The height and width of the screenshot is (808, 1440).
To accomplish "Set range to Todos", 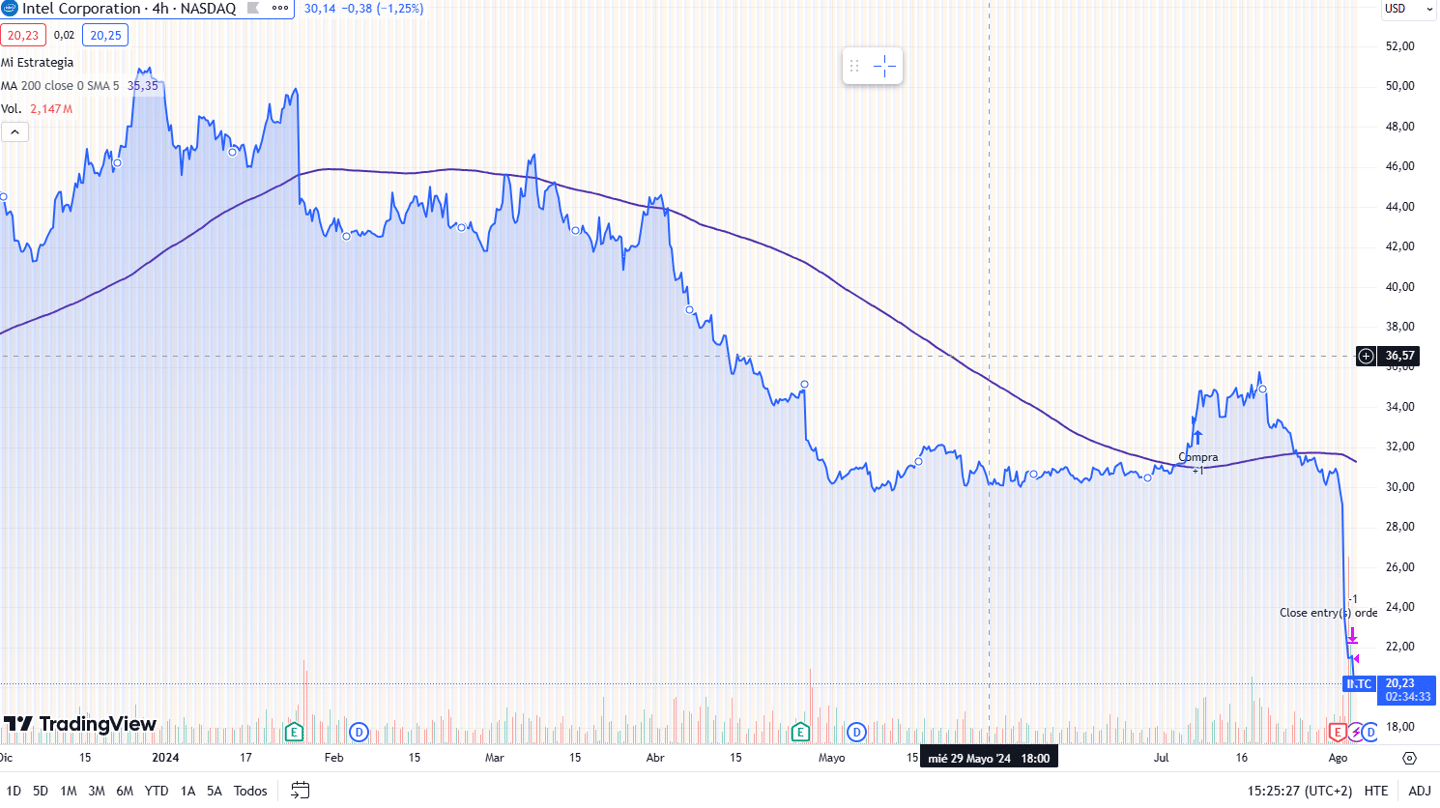I will [x=250, y=791].
